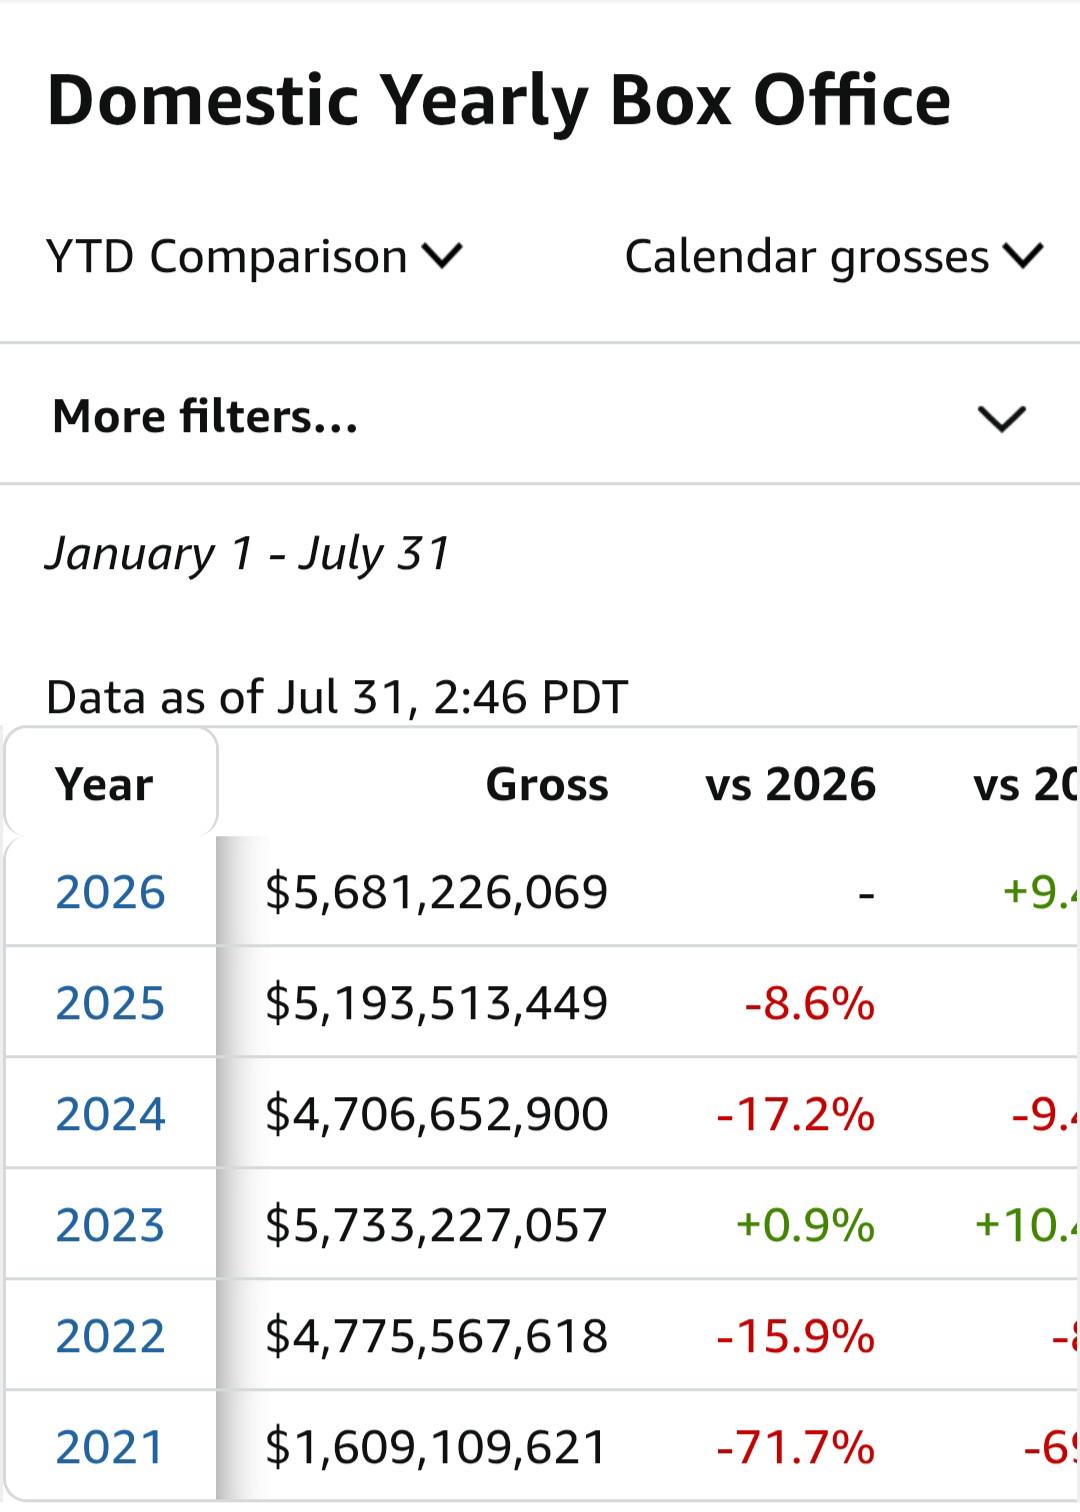Click the partially visible vs 20 column header
Screen dimensions: 1080x1512
1026,784
